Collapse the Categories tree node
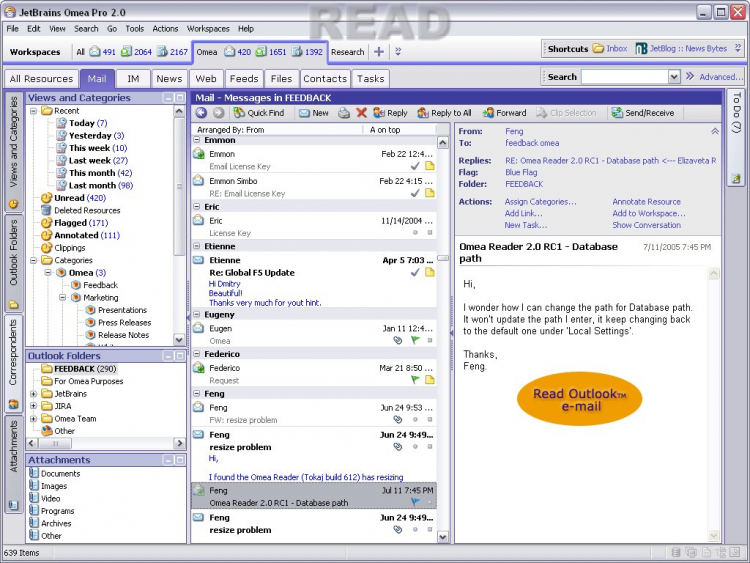 (x=33, y=260)
